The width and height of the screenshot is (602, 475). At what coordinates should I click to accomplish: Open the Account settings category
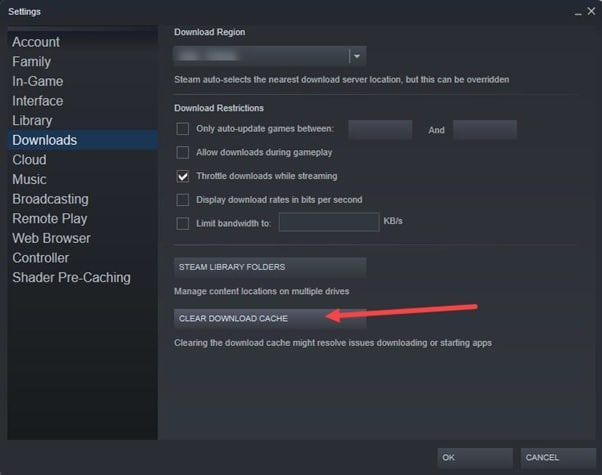click(x=36, y=42)
